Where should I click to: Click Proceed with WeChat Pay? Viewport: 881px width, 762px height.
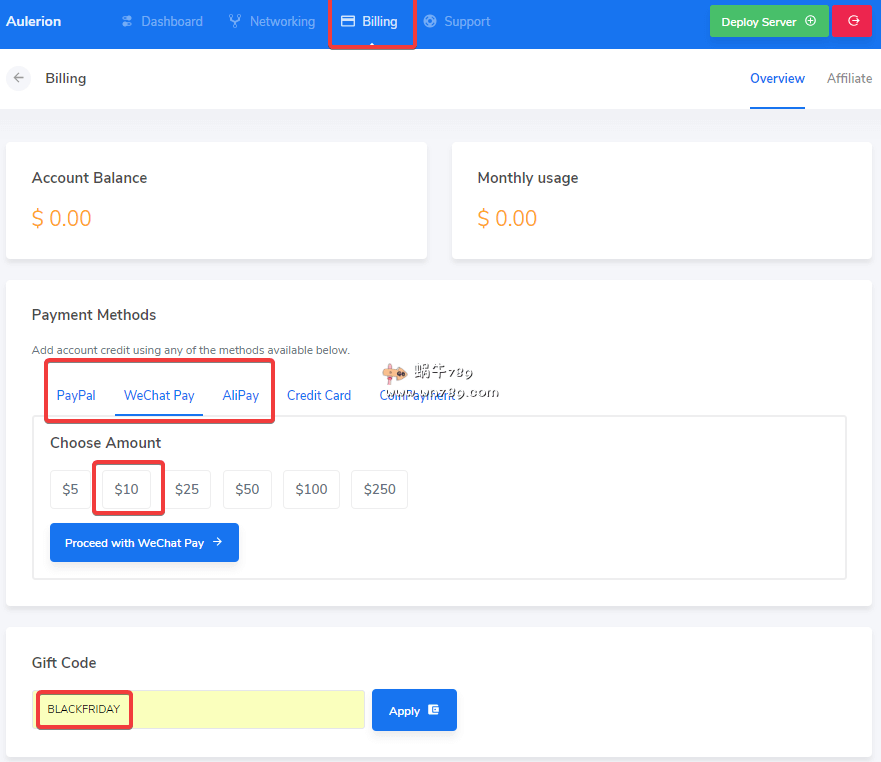pyautogui.click(x=144, y=543)
